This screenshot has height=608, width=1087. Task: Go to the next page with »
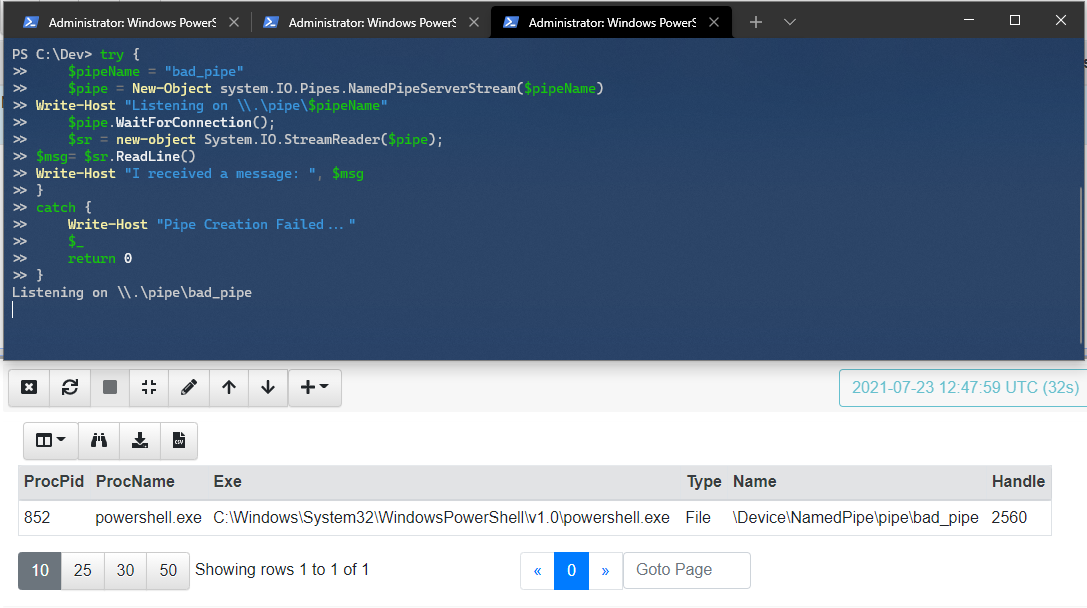pyautogui.click(x=605, y=571)
